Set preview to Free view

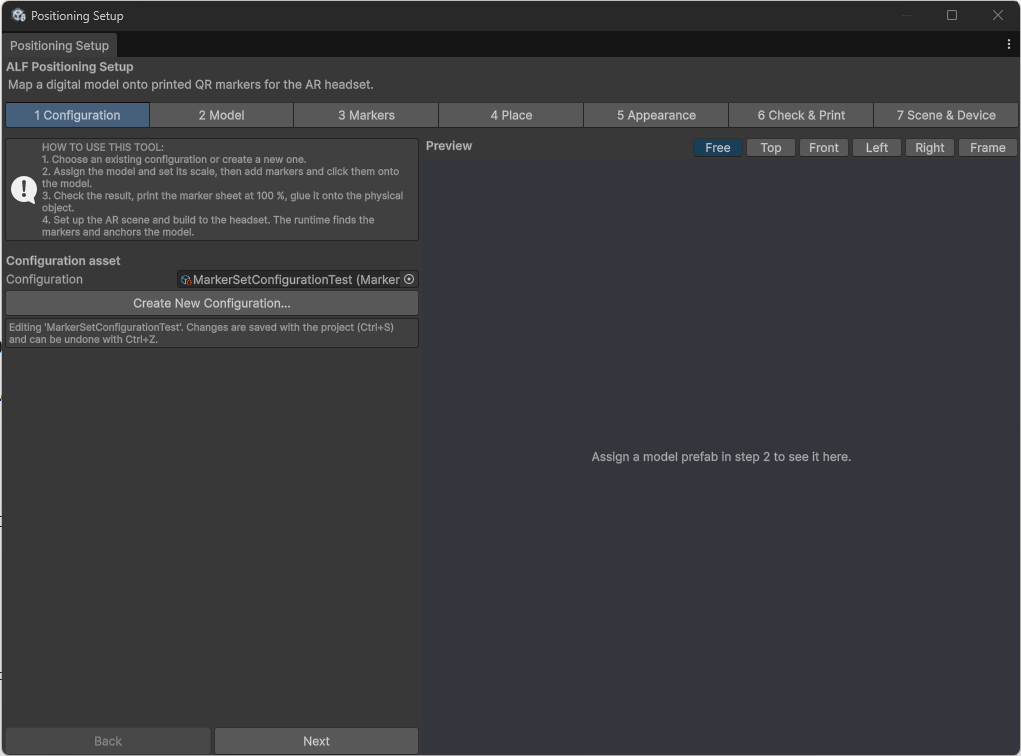coord(718,148)
